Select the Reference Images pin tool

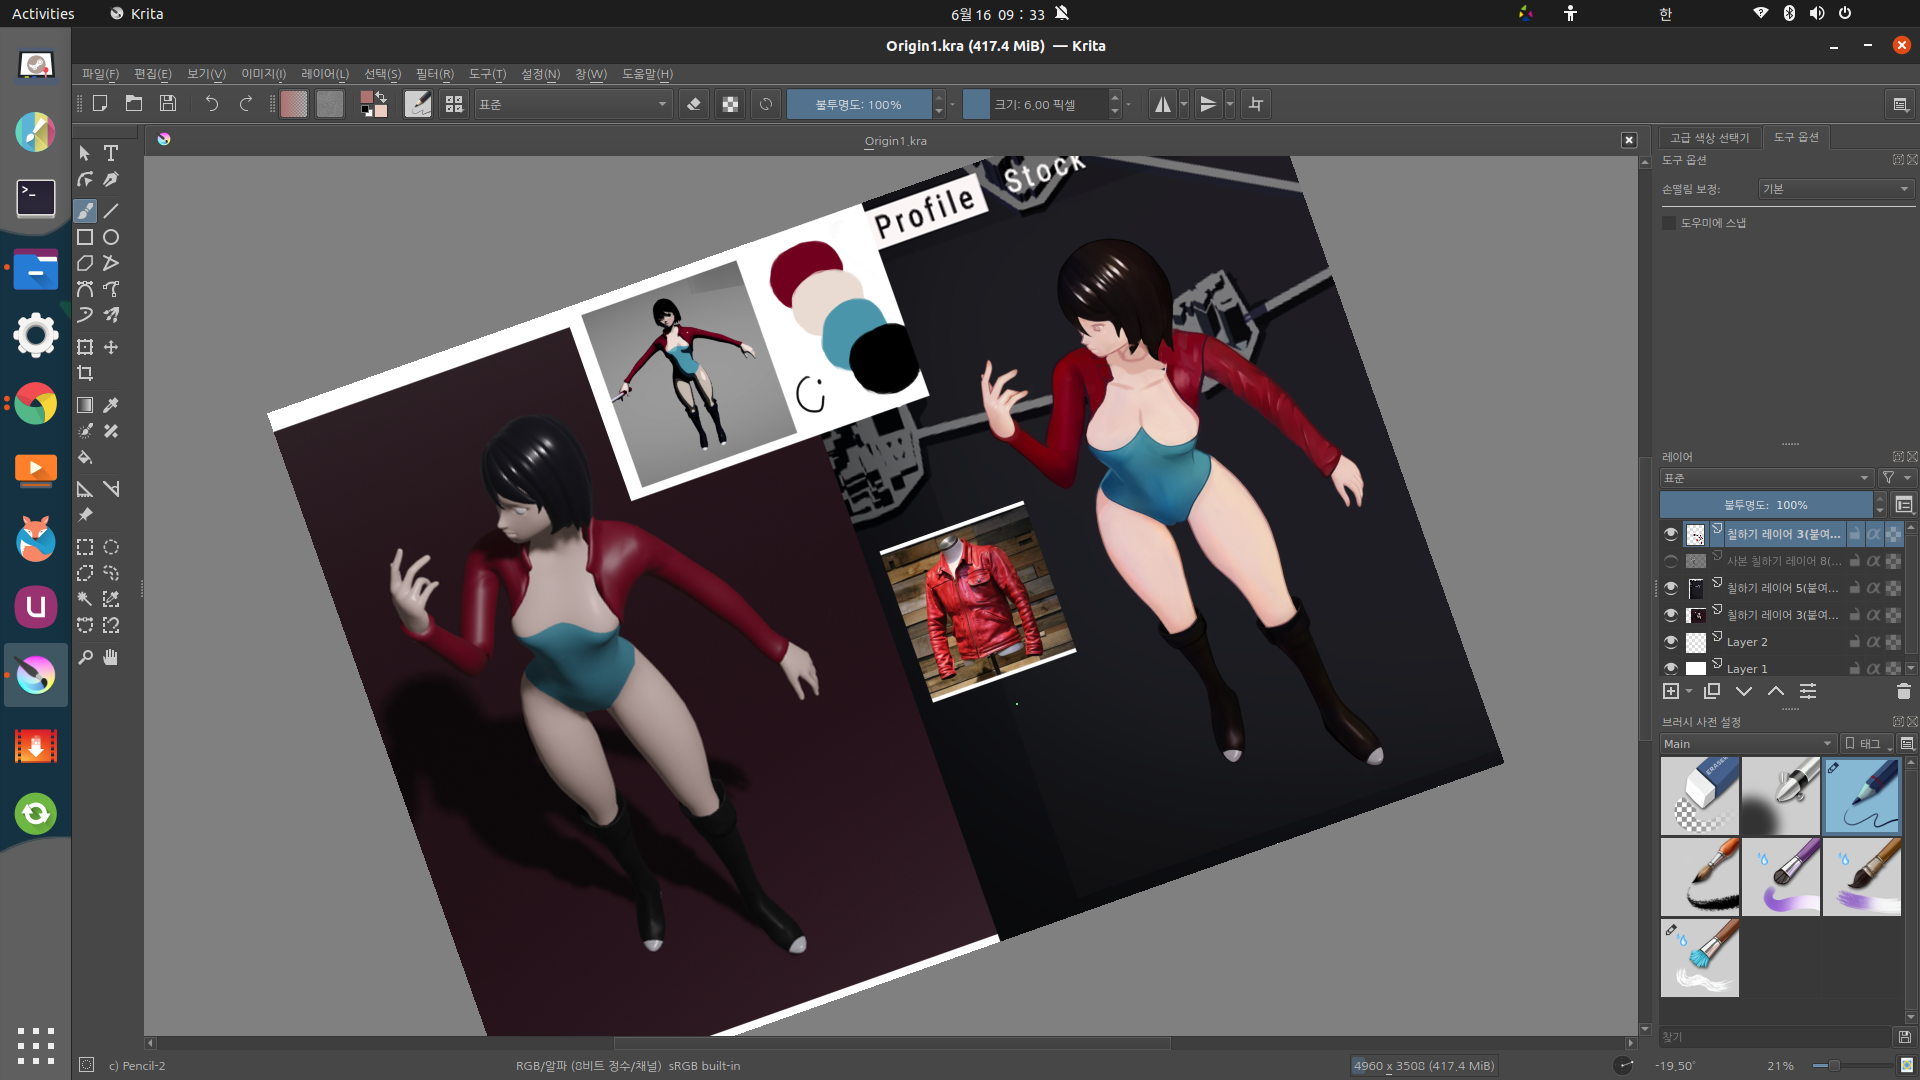coord(85,515)
